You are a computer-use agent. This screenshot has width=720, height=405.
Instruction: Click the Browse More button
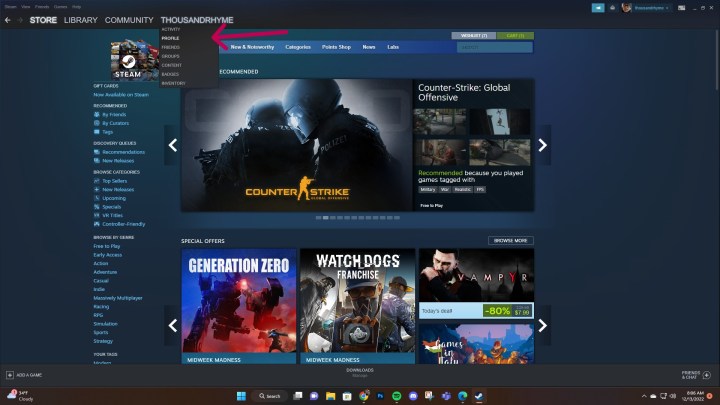coord(511,241)
